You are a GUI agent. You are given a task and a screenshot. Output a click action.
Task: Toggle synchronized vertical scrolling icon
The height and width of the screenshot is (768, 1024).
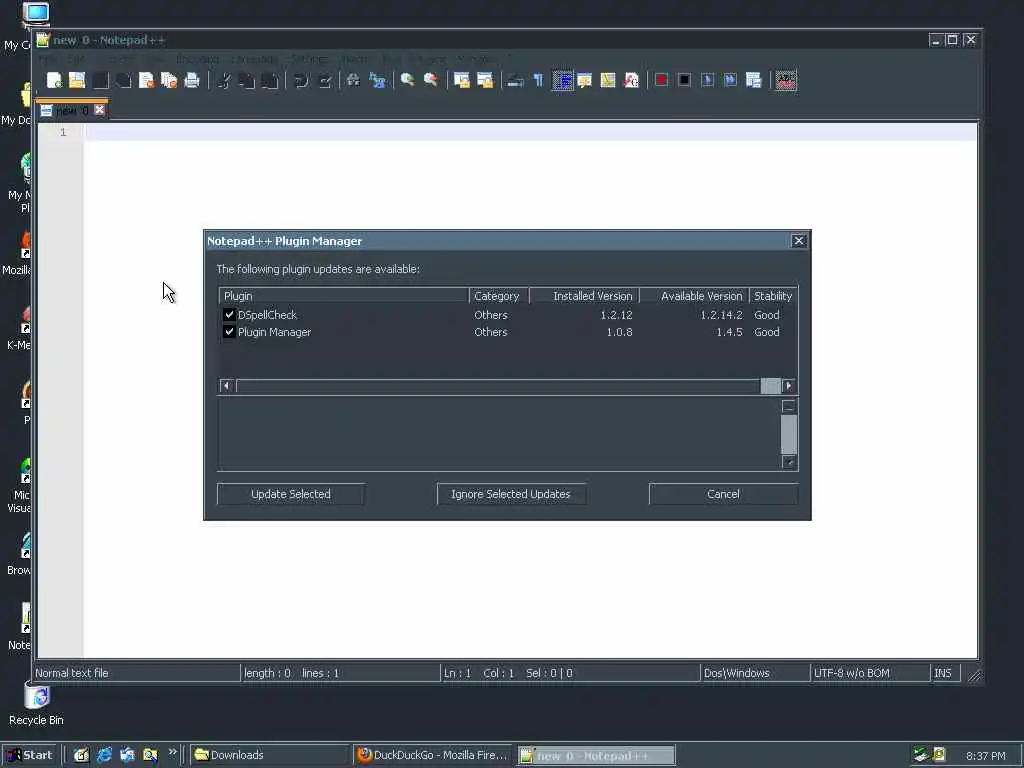(x=462, y=80)
